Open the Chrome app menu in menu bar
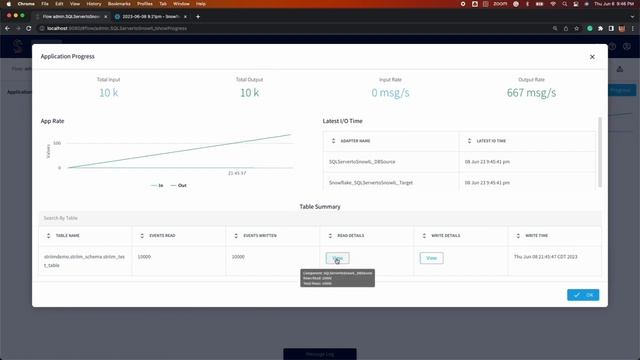 click(26, 4)
